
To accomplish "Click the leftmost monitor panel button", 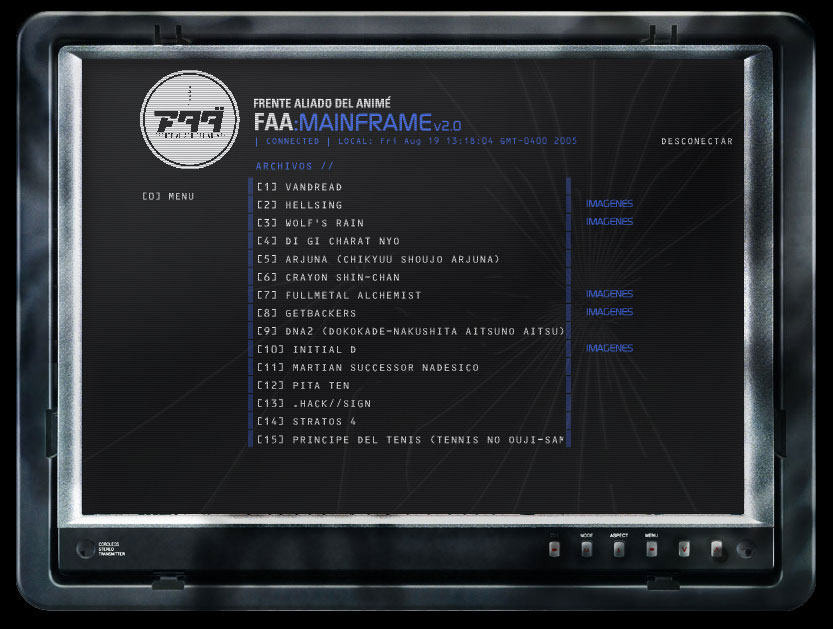I will click(x=554, y=549).
